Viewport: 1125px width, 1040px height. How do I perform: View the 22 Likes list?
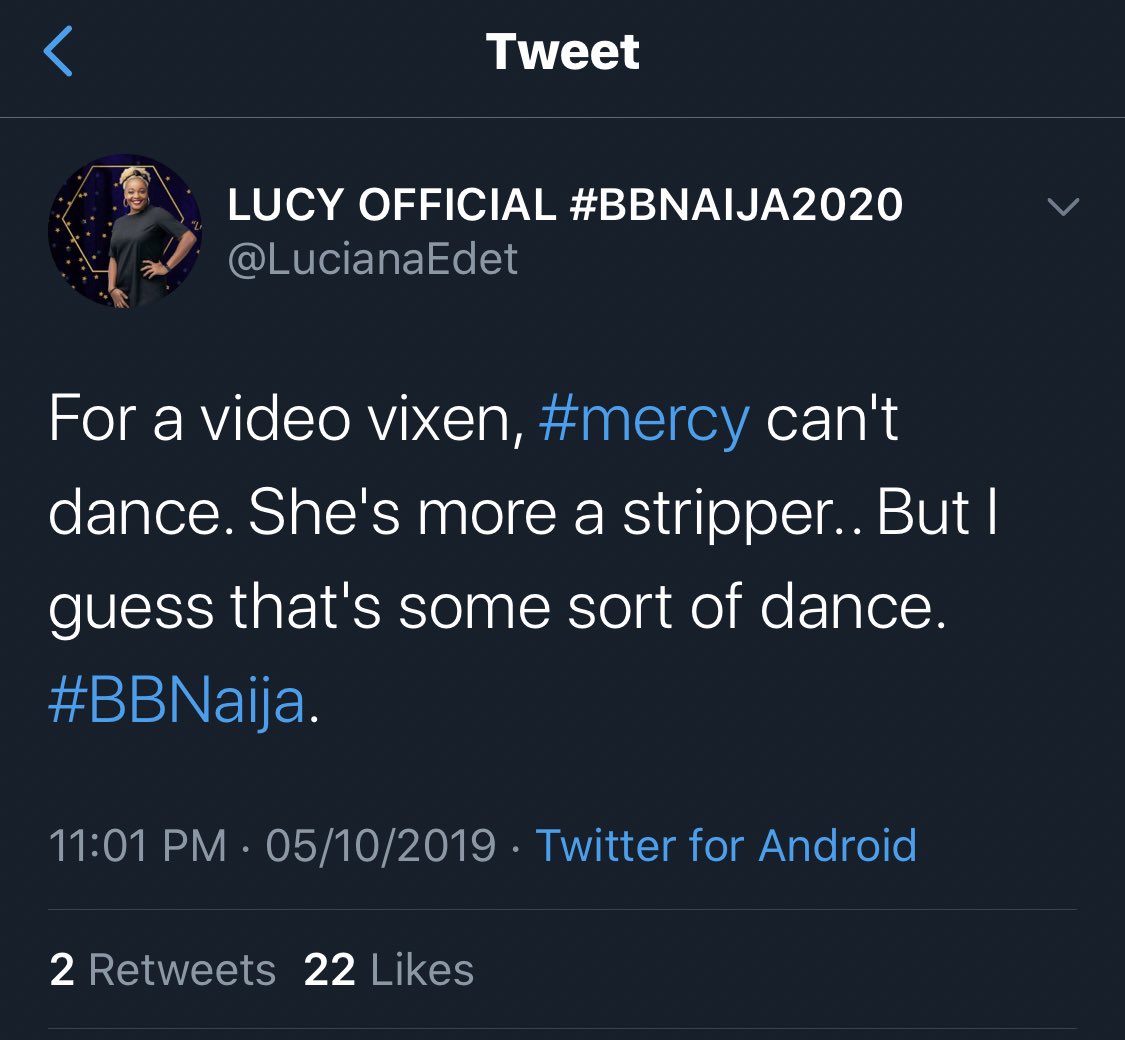coord(389,970)
